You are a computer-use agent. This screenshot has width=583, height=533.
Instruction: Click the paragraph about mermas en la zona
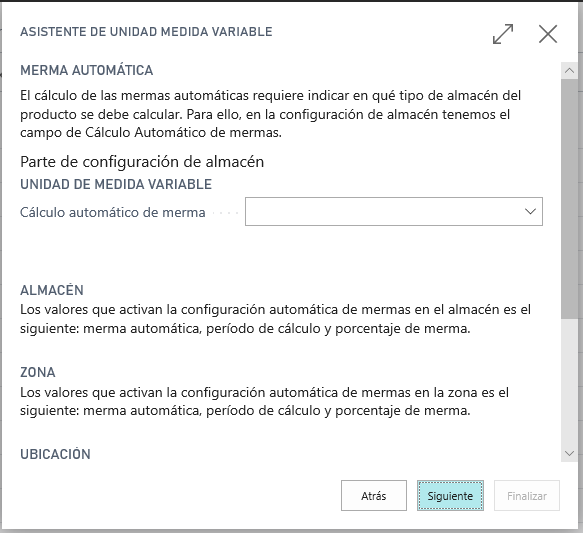[264, 401]
